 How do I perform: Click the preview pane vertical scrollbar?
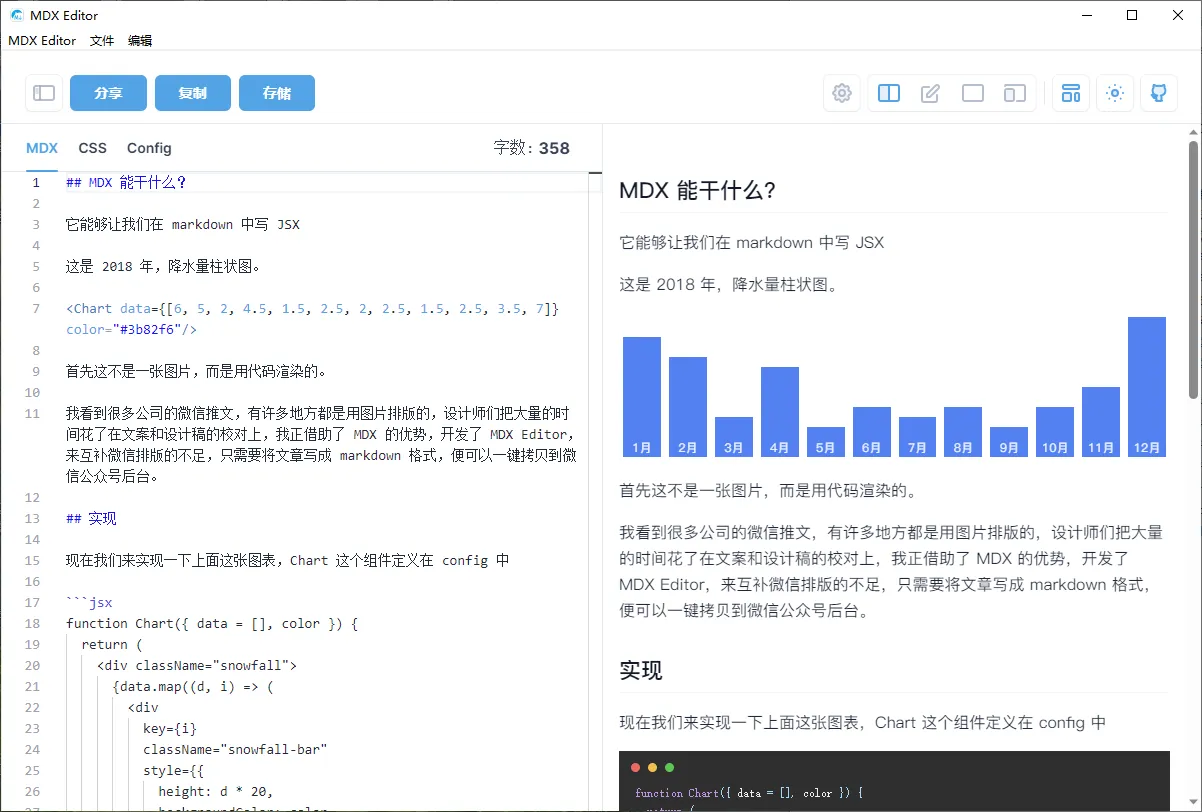[1193, 270]
